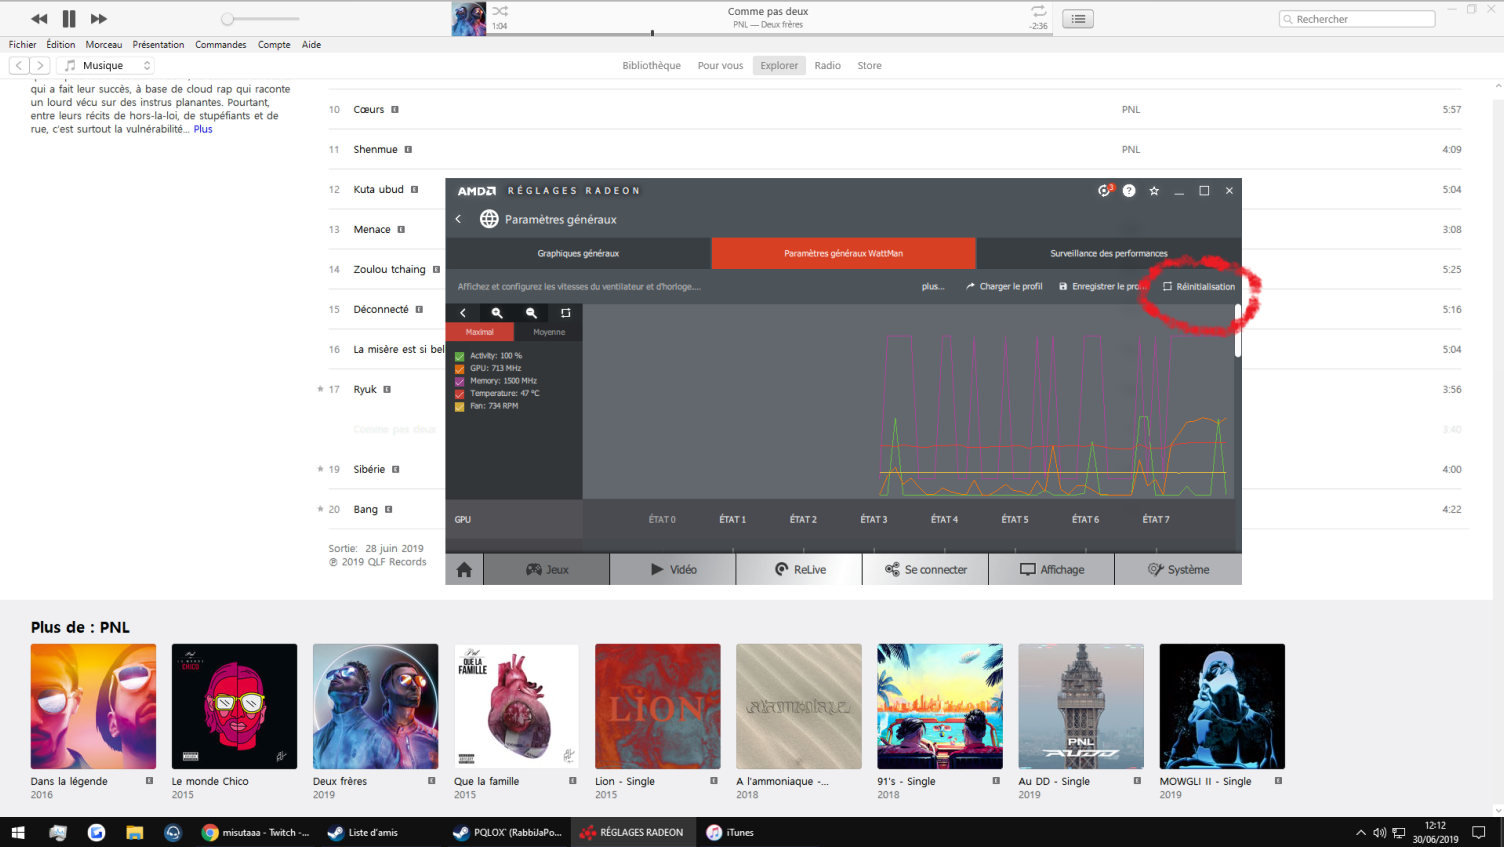Click the Paramètres généraux globe icon

(489, 219)
